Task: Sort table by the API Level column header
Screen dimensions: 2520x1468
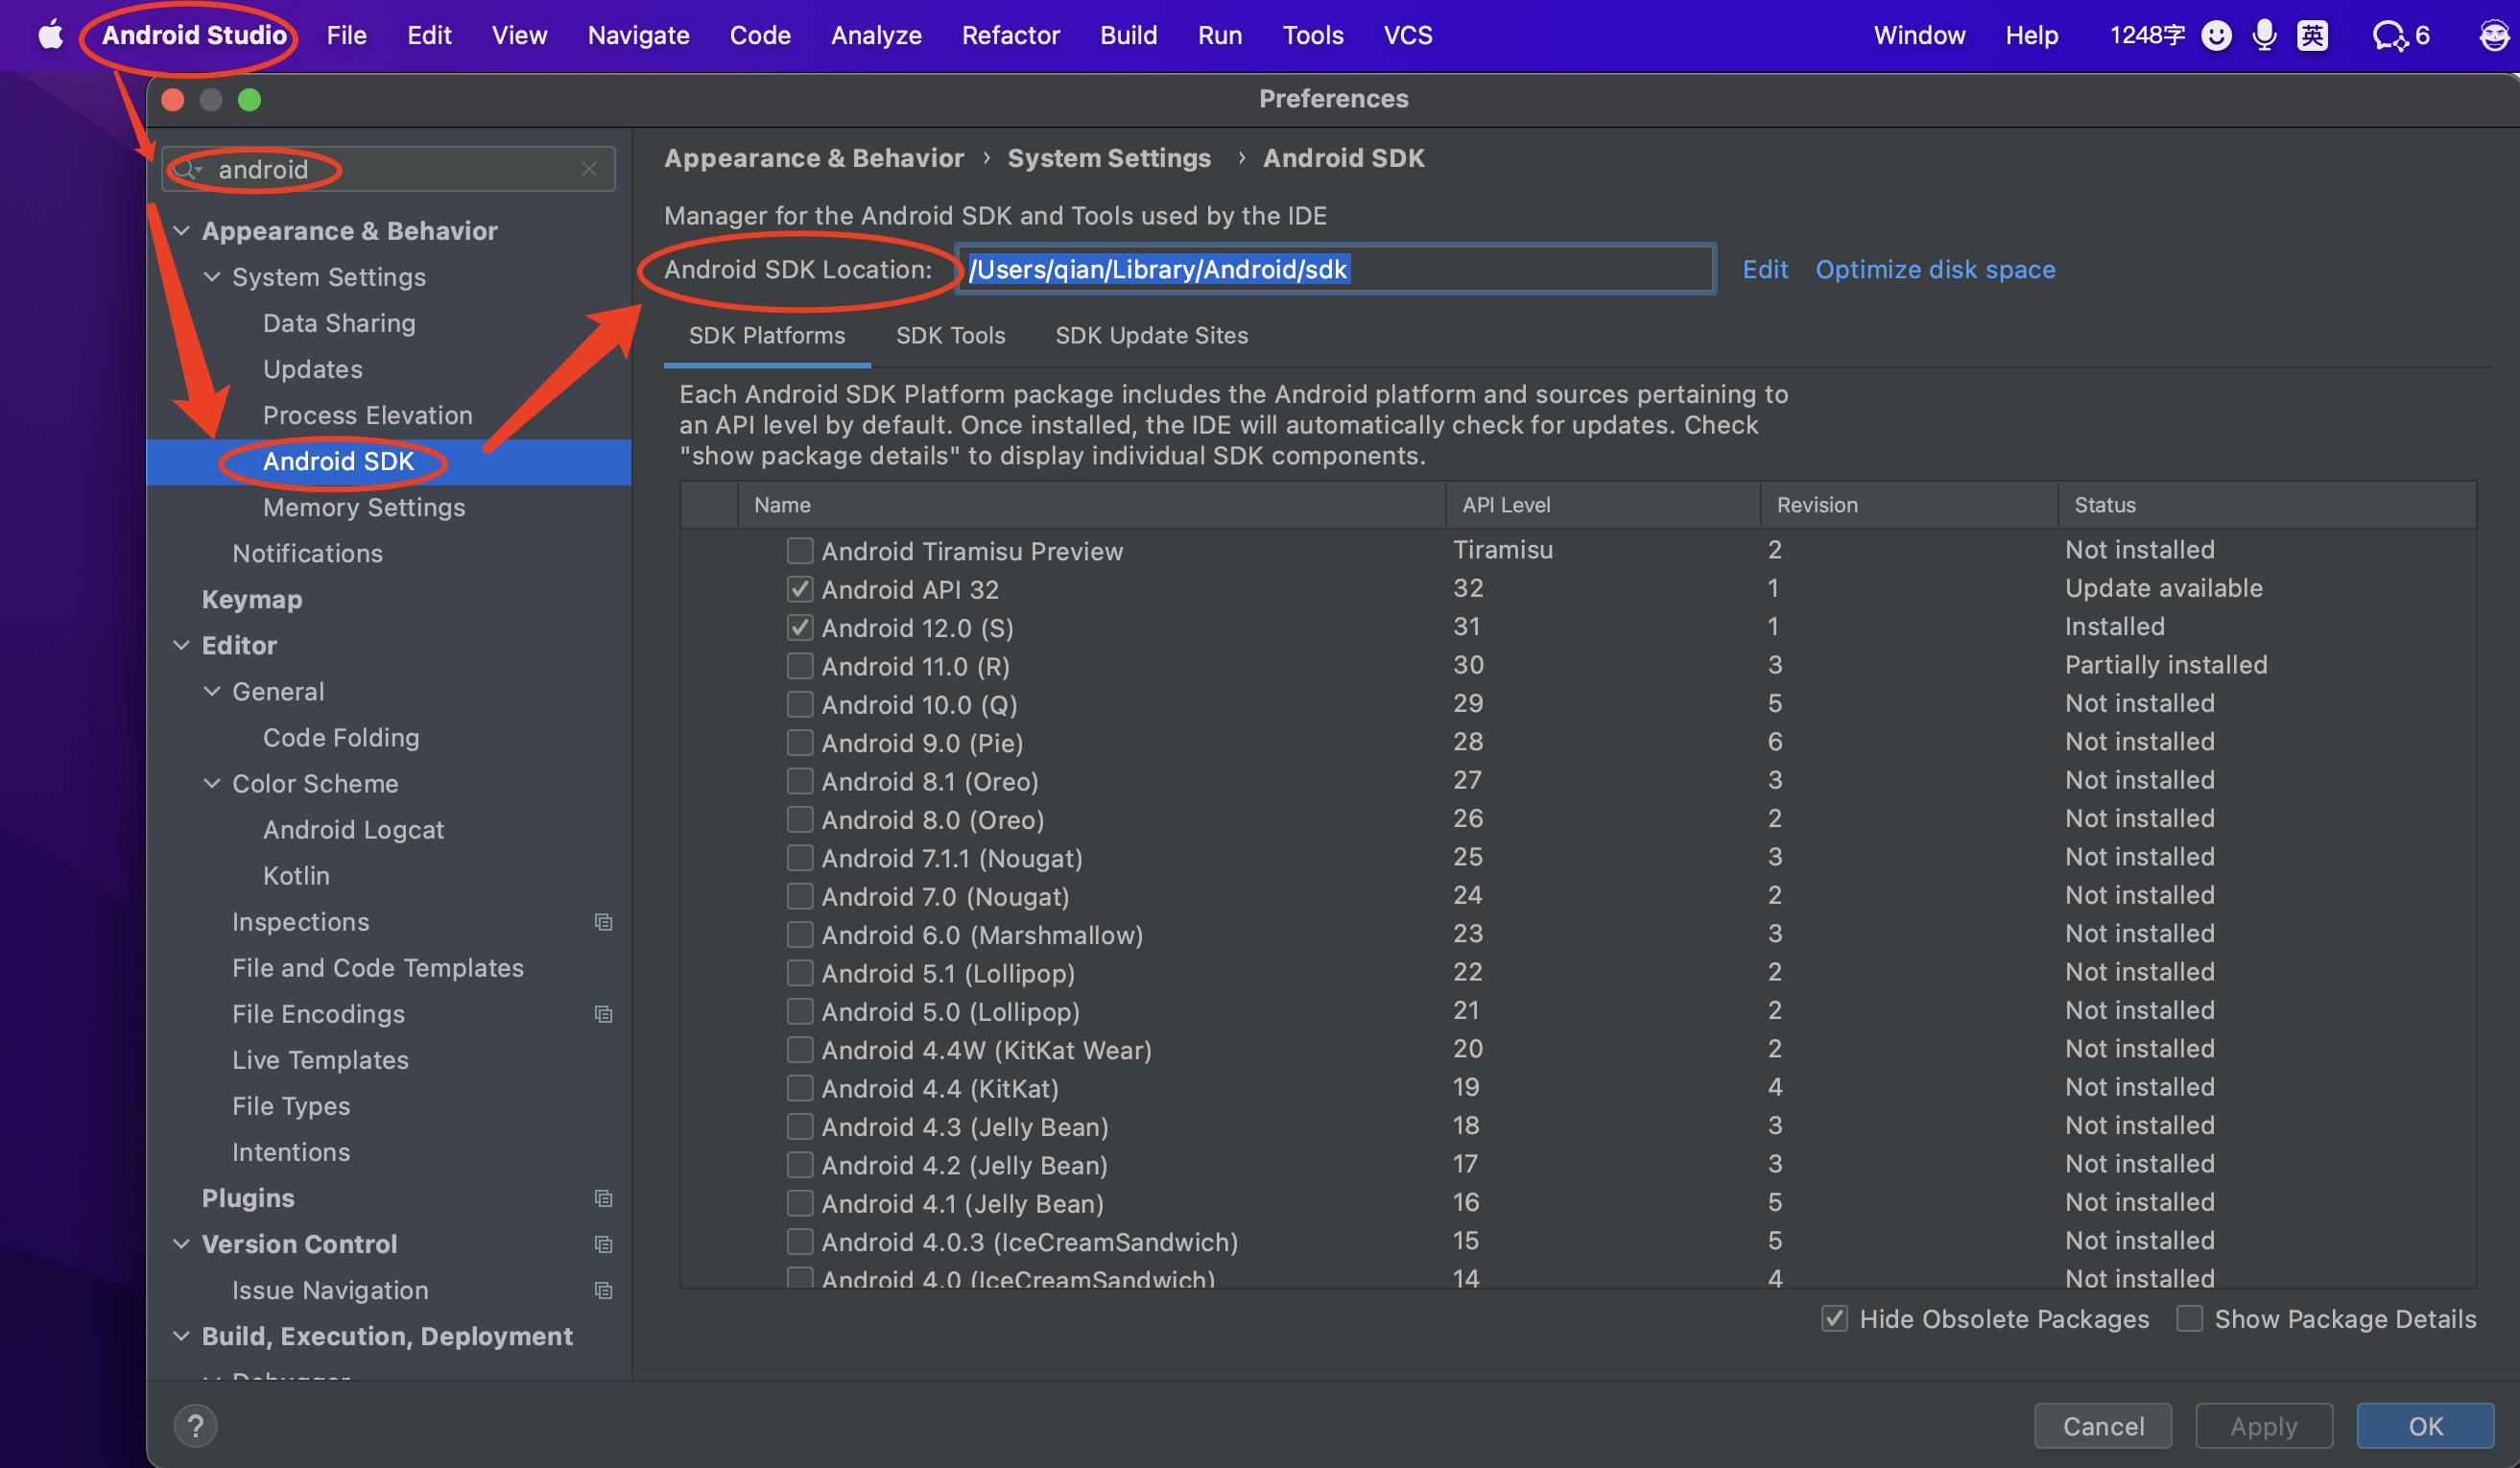Action: point(1602,505)
